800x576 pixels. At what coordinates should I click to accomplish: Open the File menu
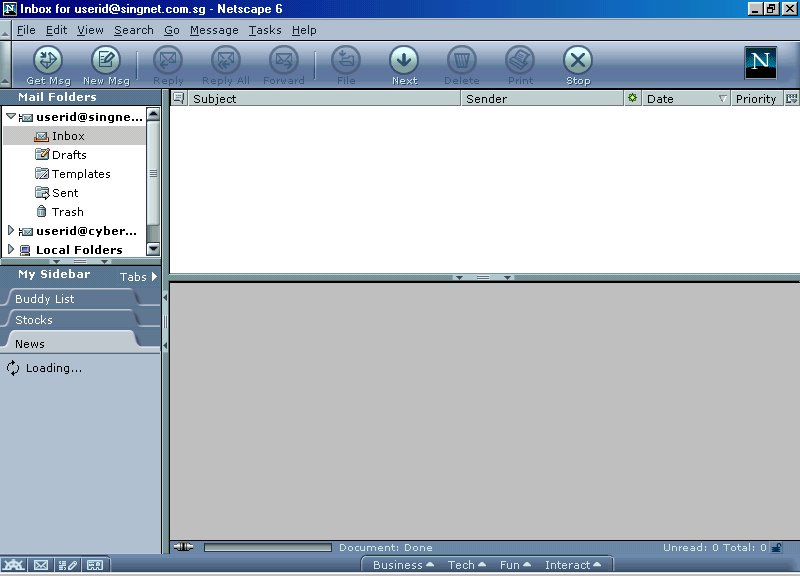[26, 30]
